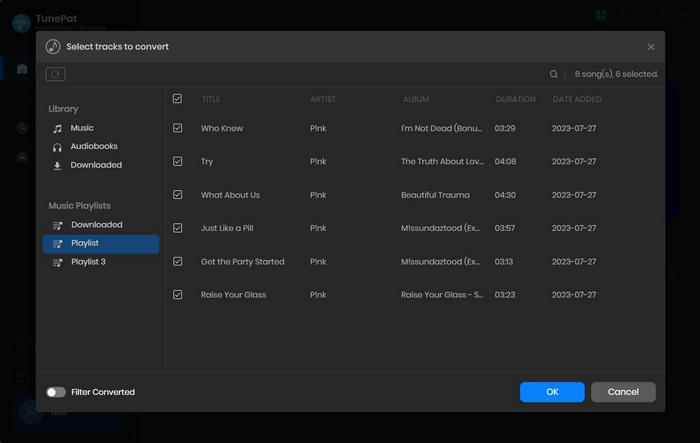Click the Get the Party Started title
Viewport: 700px width, 443px height.
pos(242,262)
